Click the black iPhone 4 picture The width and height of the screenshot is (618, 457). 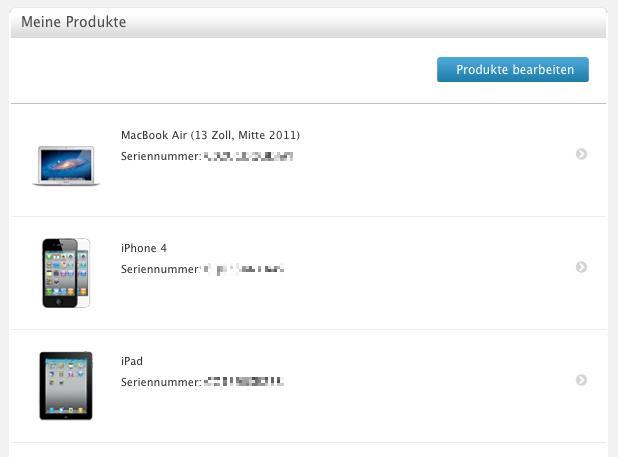click(60, 273)
